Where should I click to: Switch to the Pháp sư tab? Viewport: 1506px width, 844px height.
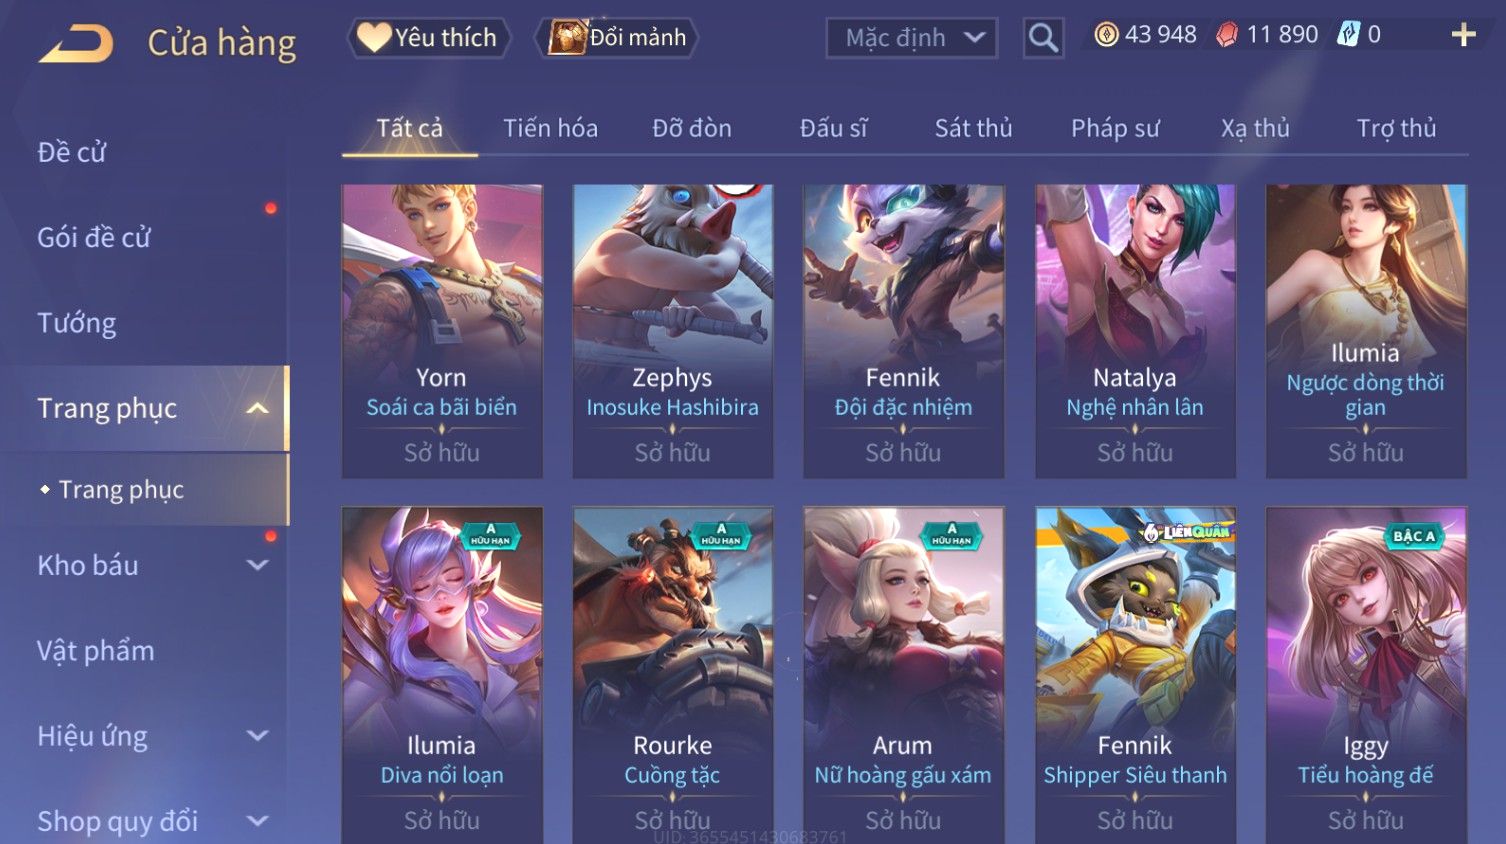coord(1115,128)
